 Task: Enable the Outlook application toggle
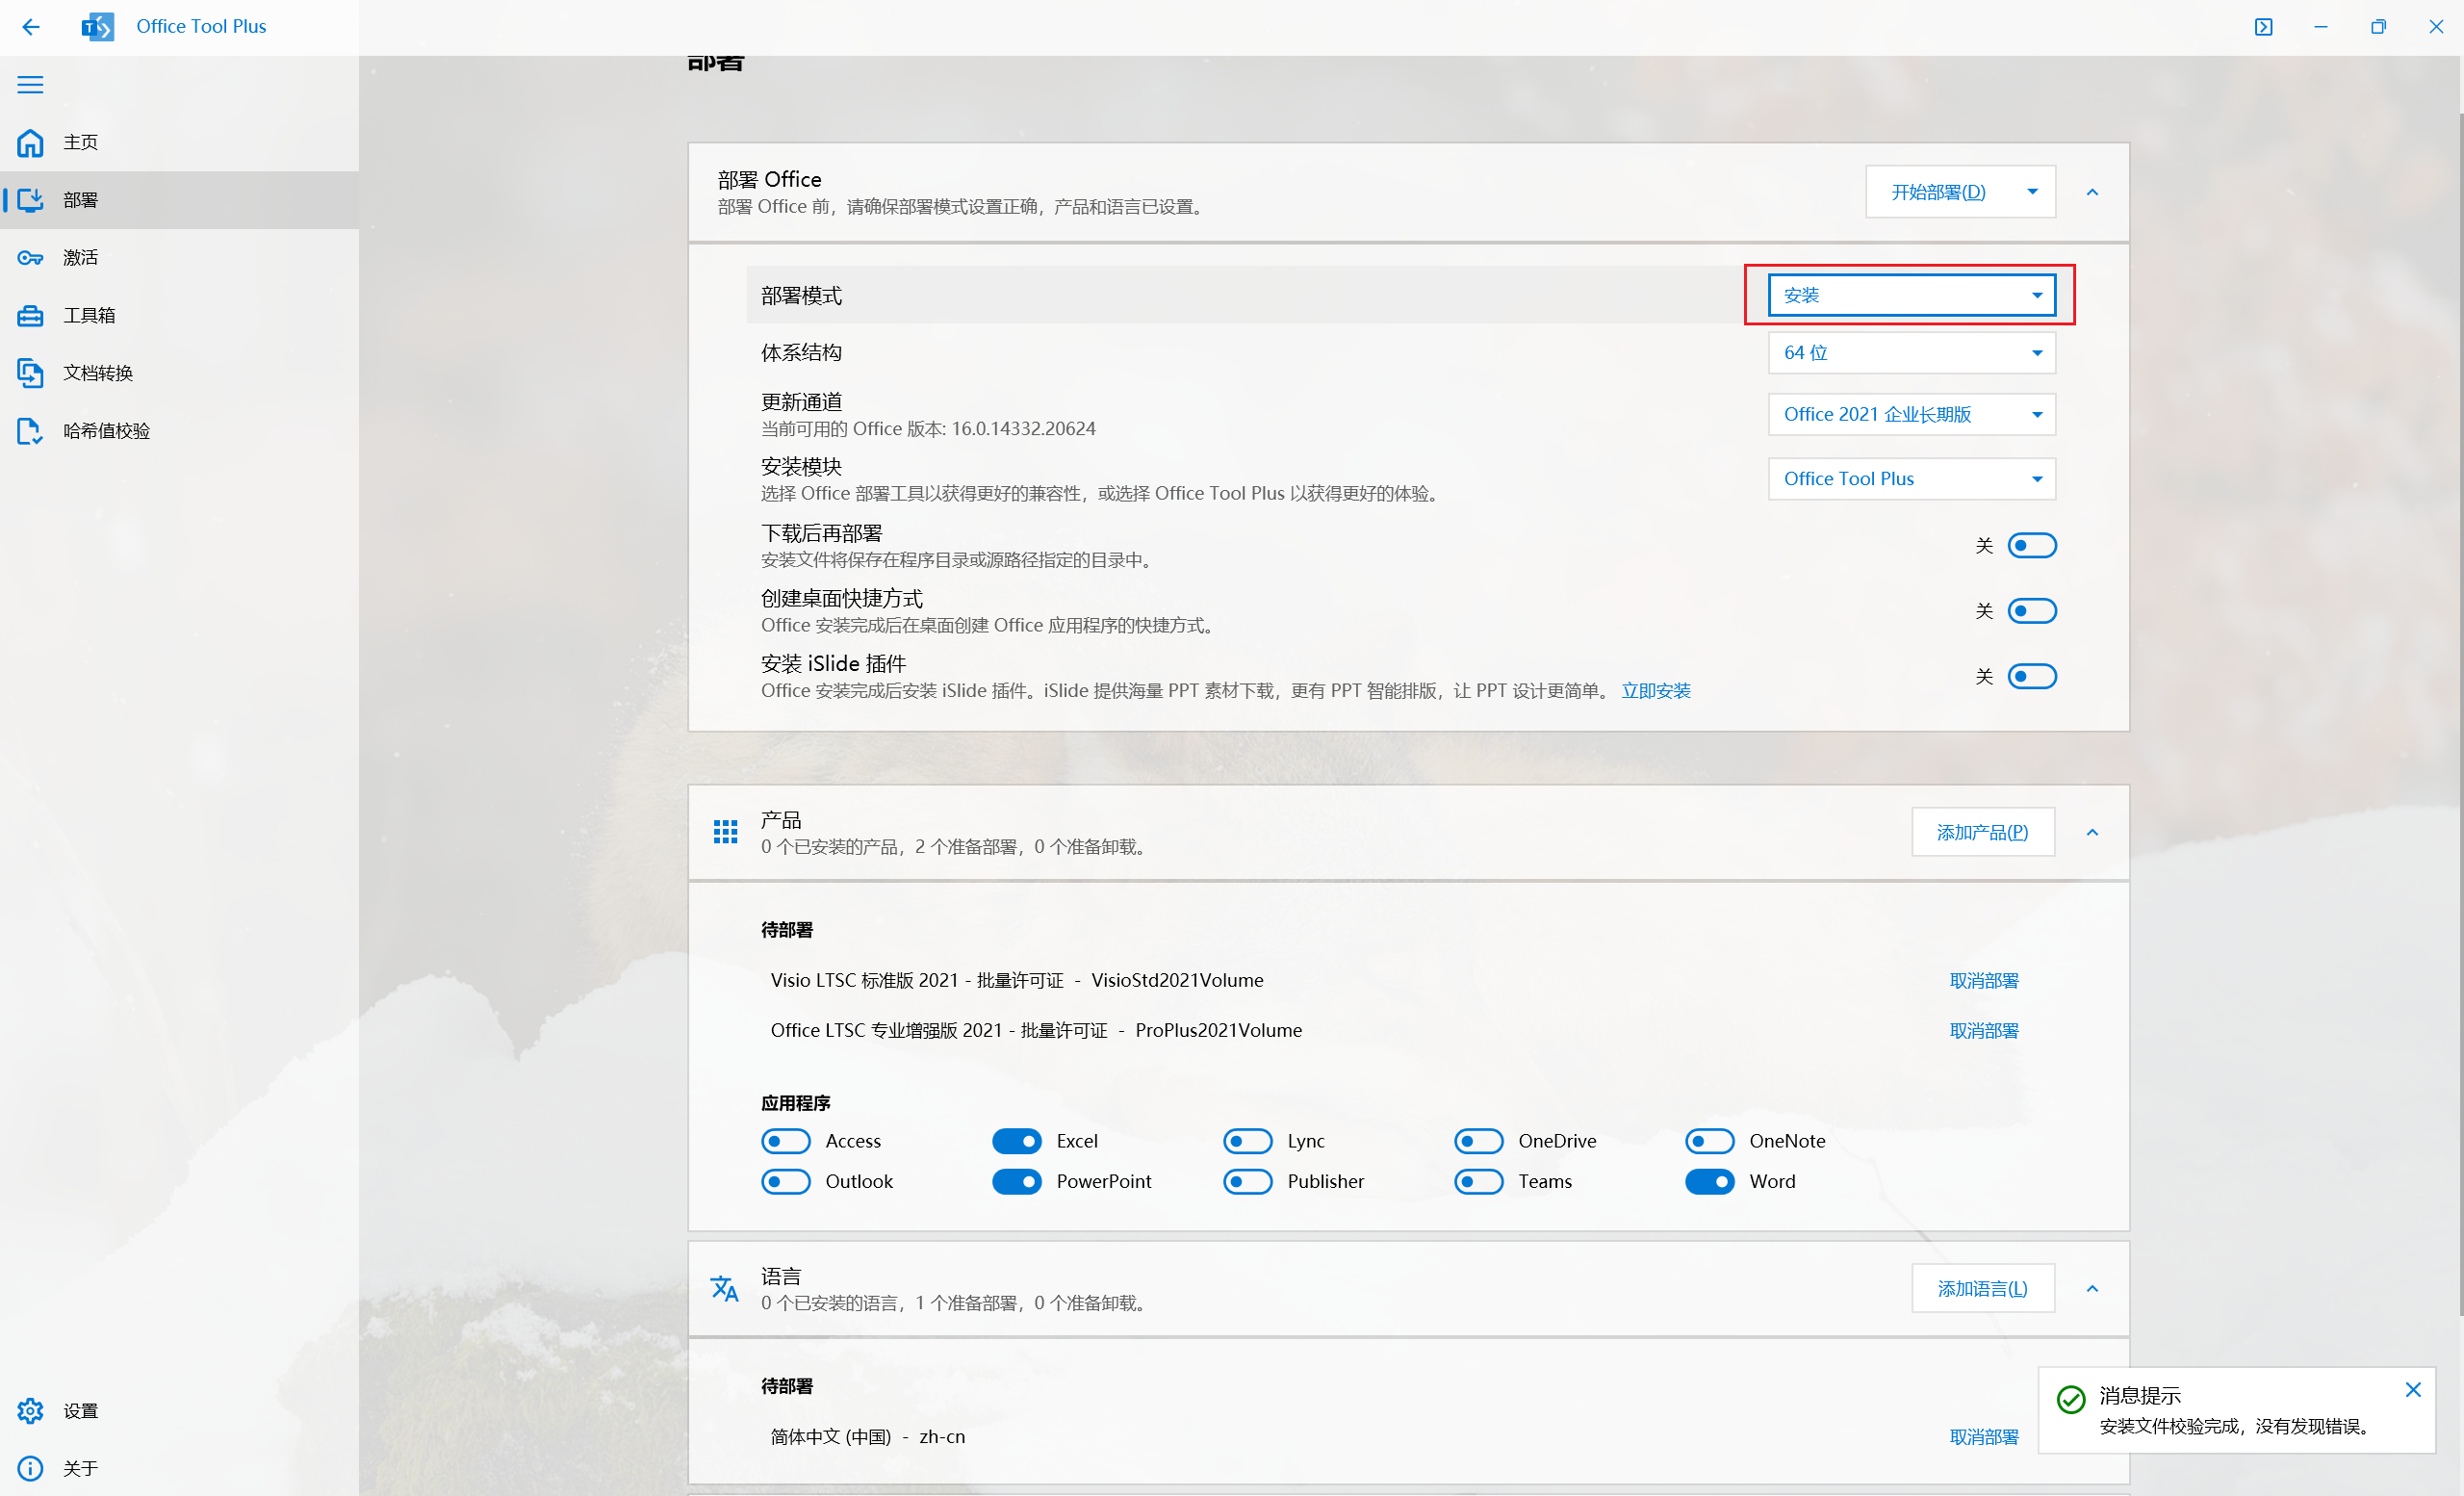pyautogui.click(x=786, y=1181)
